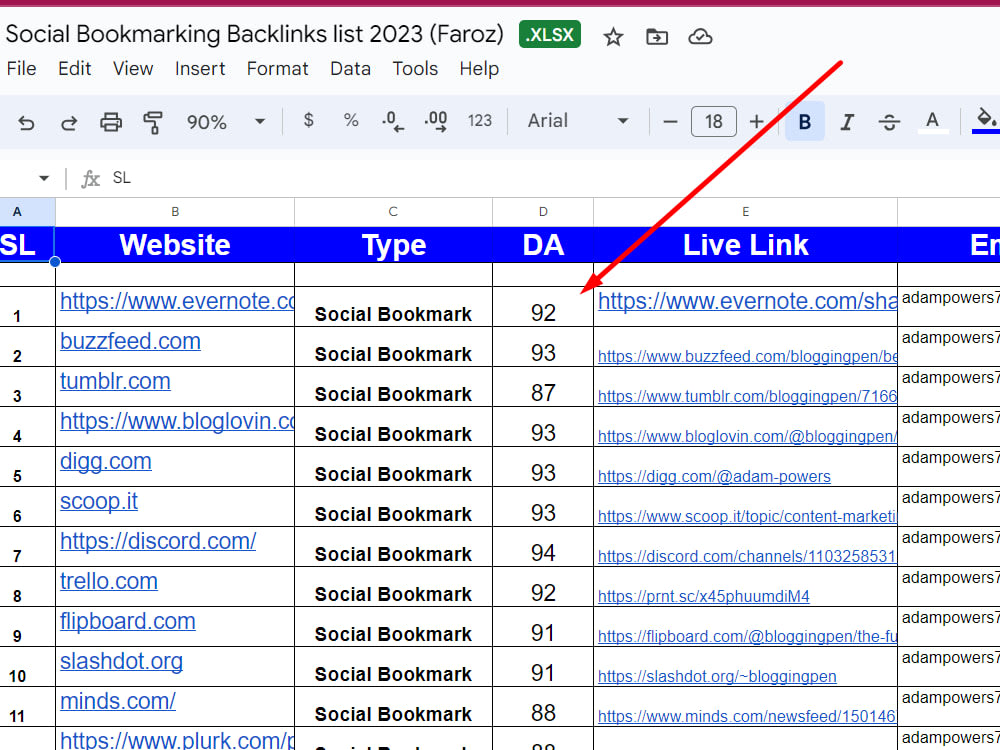
Task: Select column E header
Action: click(745, 212)
